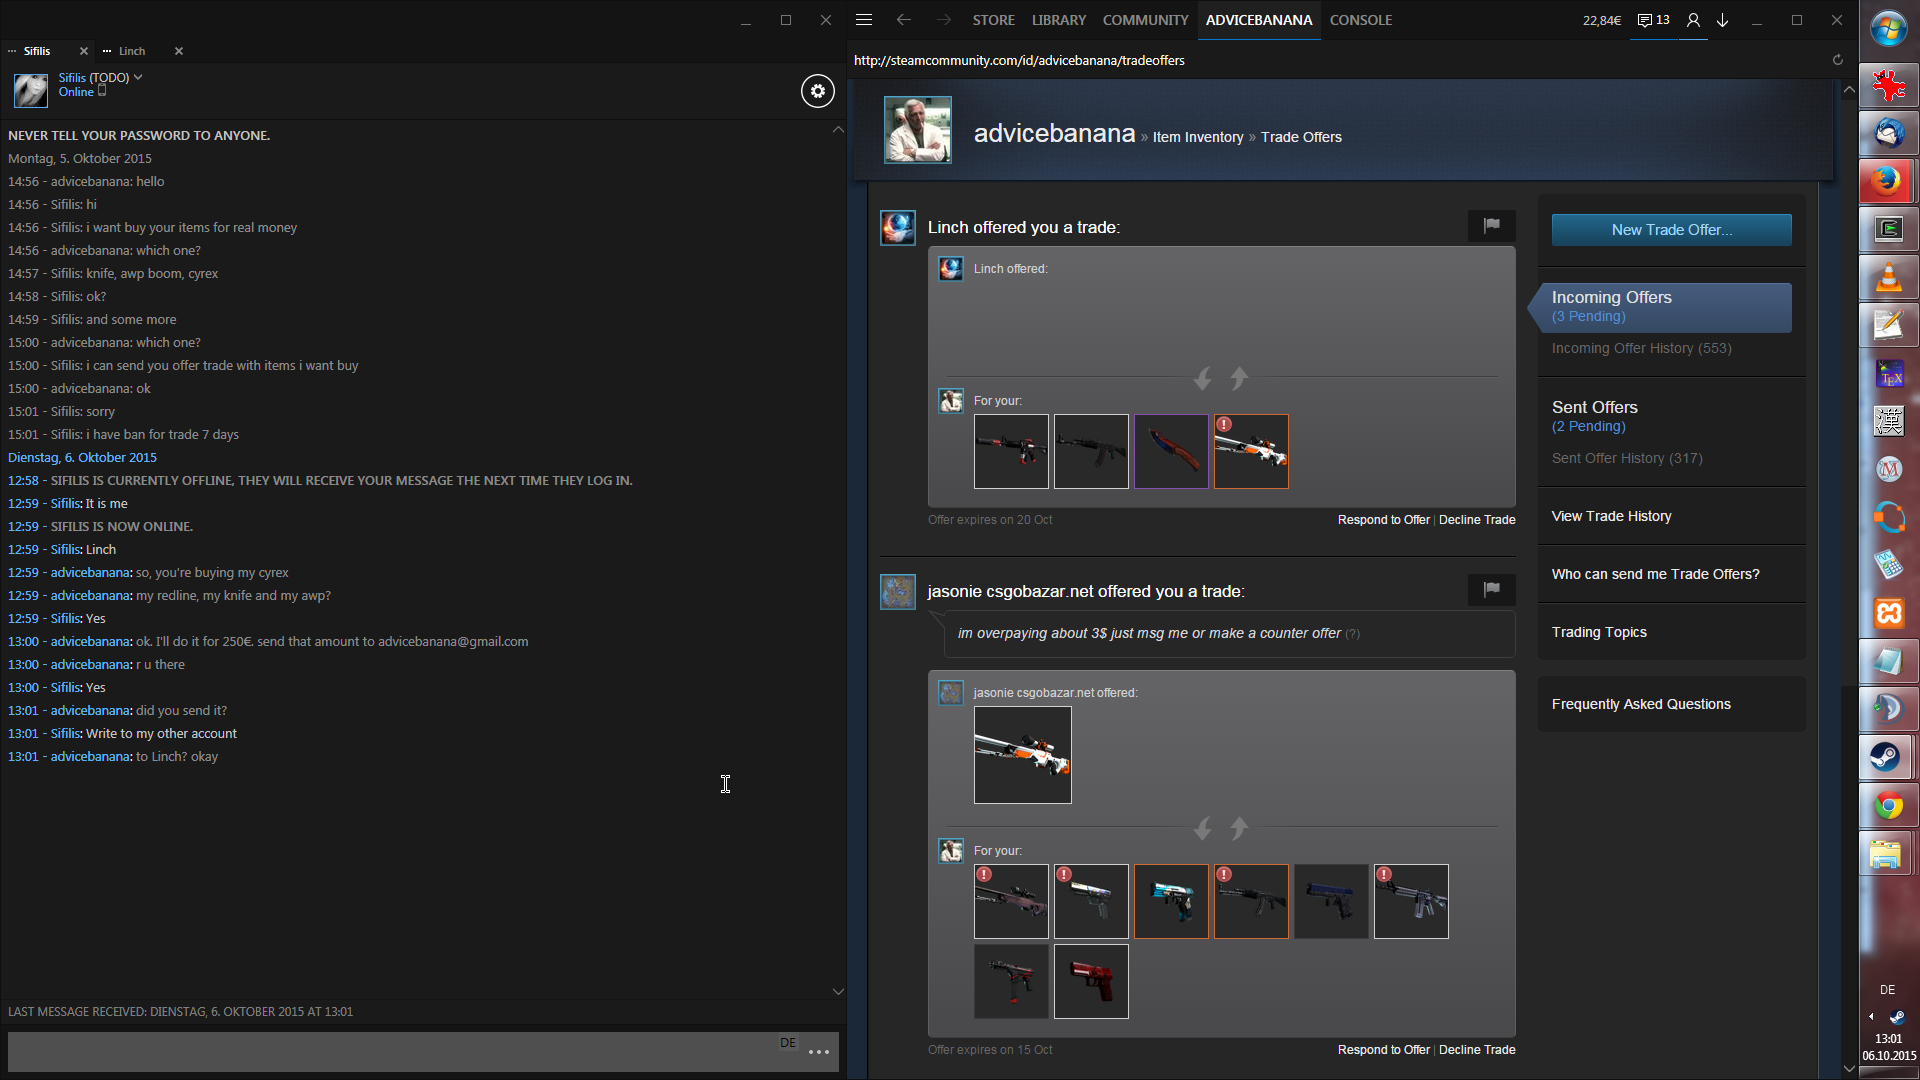Screen dimensions: 1920x1080
Task: Click the hamburger menu icon in Steam
Action: [x=864, y=20]
